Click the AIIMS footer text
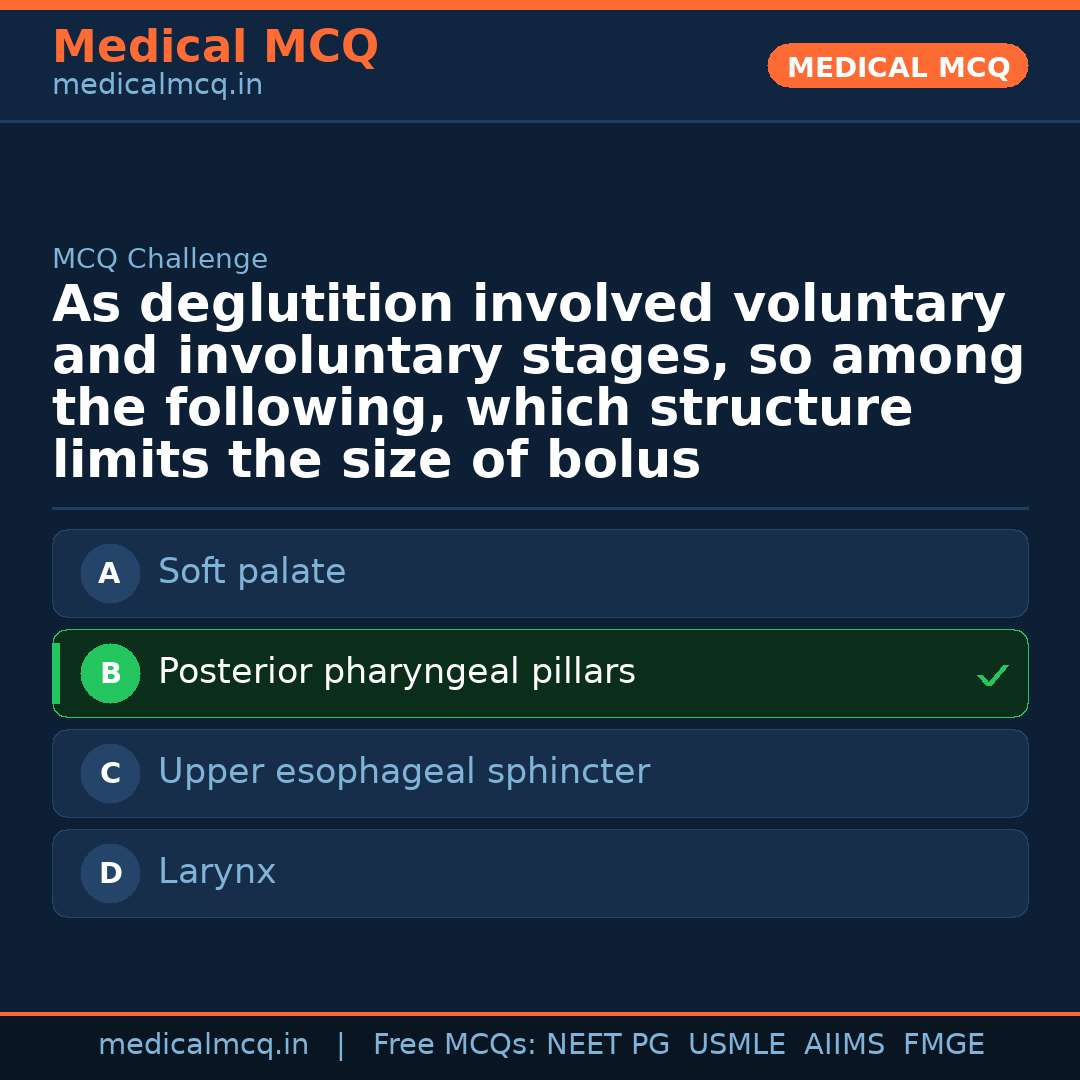 click(844, 1045)
